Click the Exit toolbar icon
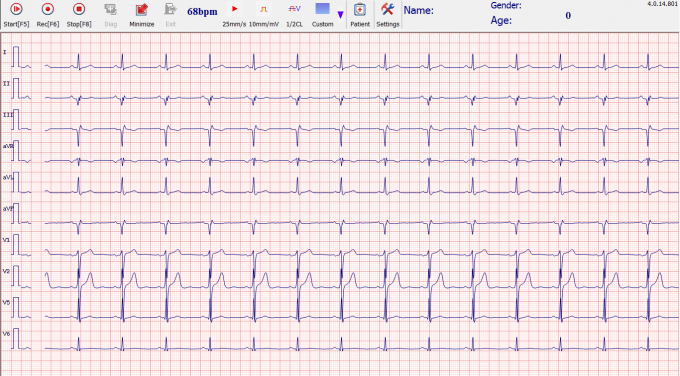This screenshot has width=680, height=376. coord(170,15)
